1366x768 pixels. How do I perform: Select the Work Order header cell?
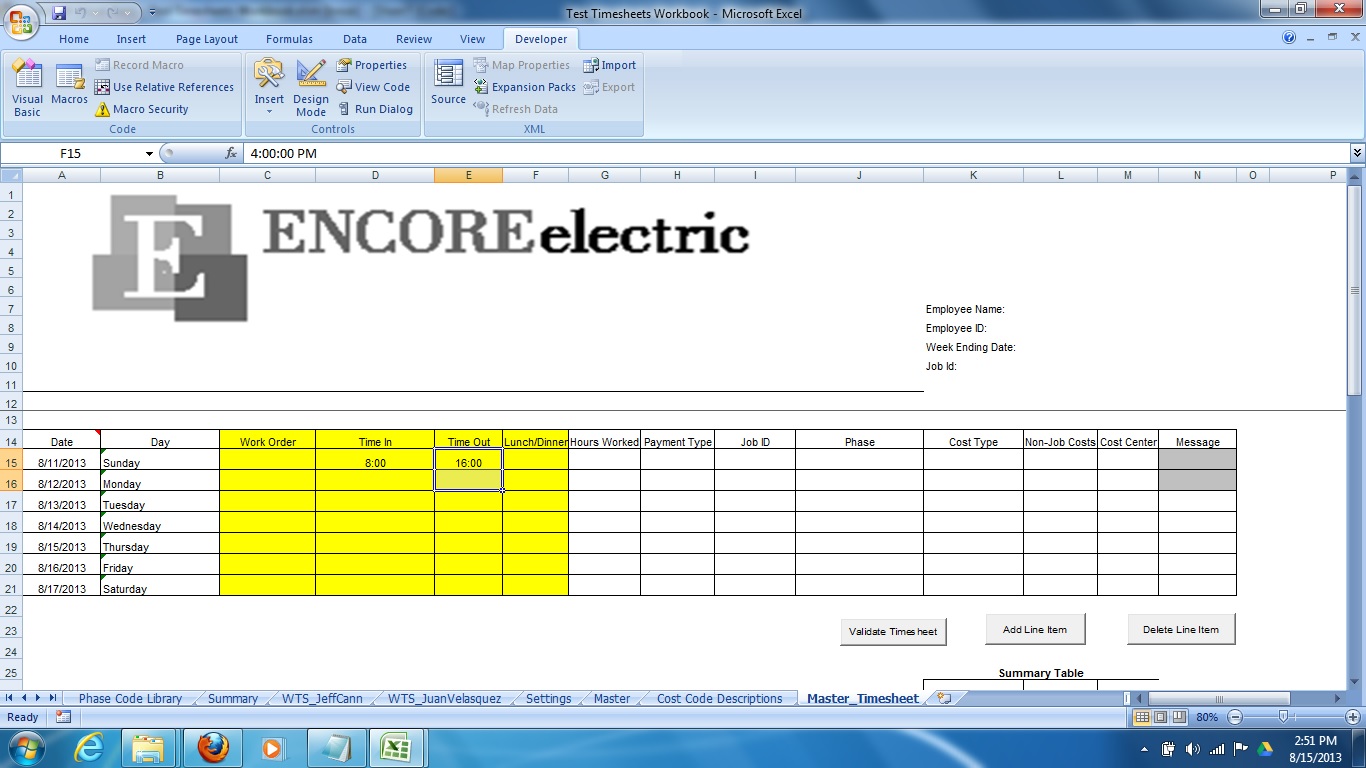(x=267, y=441)
